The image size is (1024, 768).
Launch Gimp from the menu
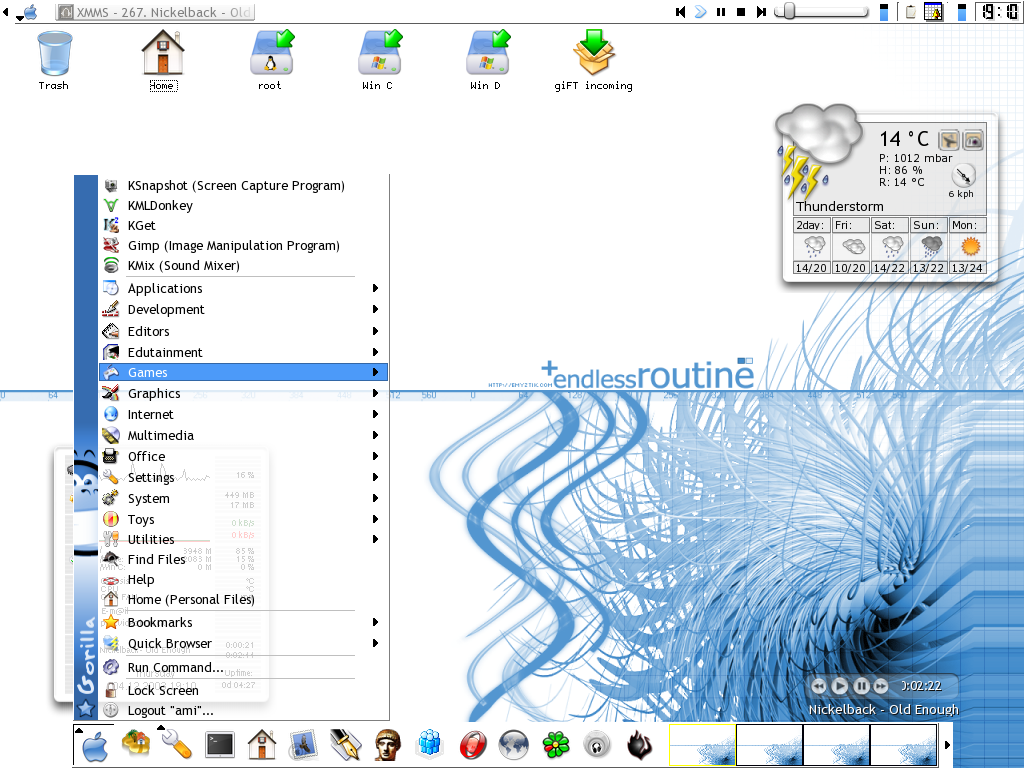[x=243, y=246]
